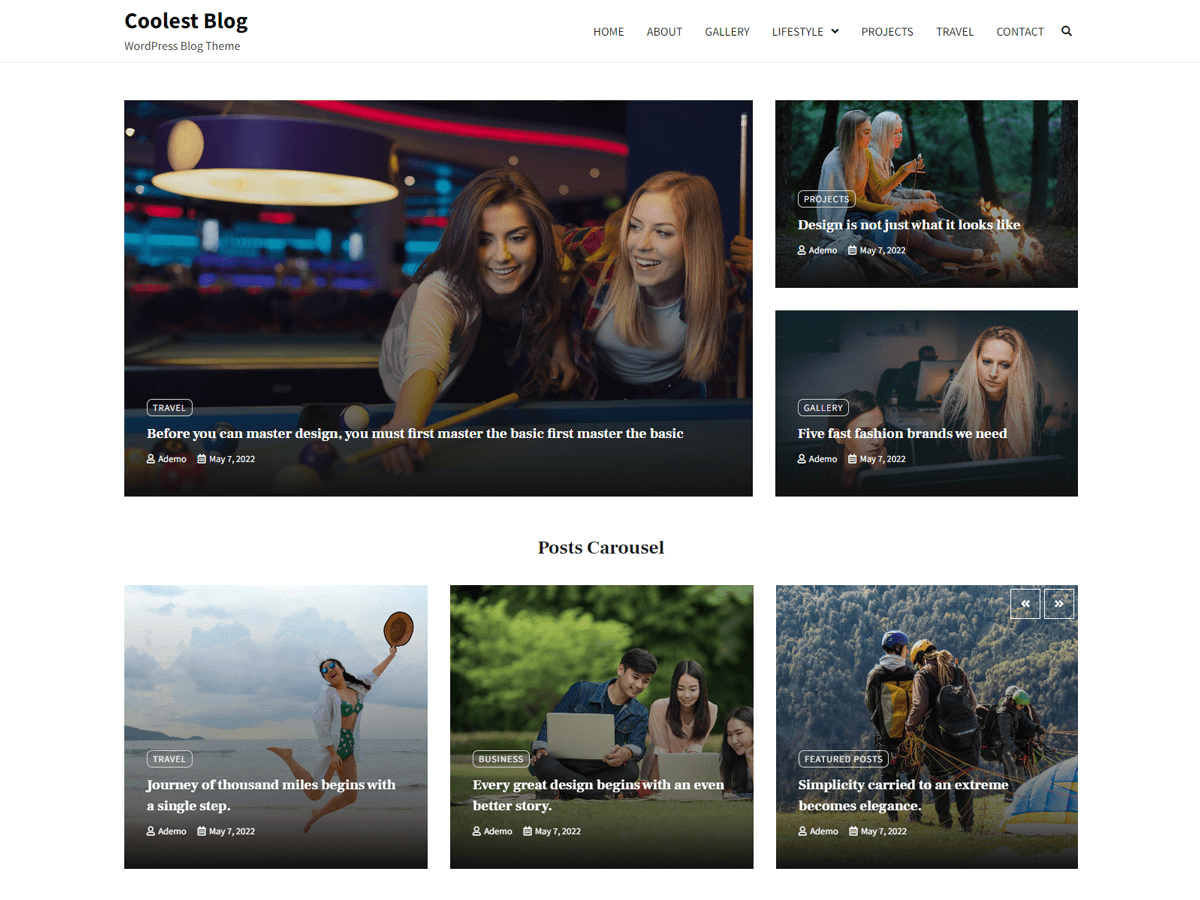Viewport: 1200px width, 900px height.
Task: Select the GALLERY category pill on the sidebar post
Action: pos(822,407)
